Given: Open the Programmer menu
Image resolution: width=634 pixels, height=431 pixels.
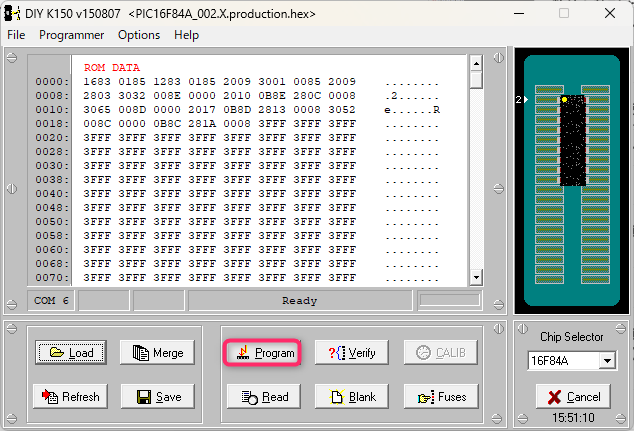Looking at the screenshot, I should tap(72, 35).
